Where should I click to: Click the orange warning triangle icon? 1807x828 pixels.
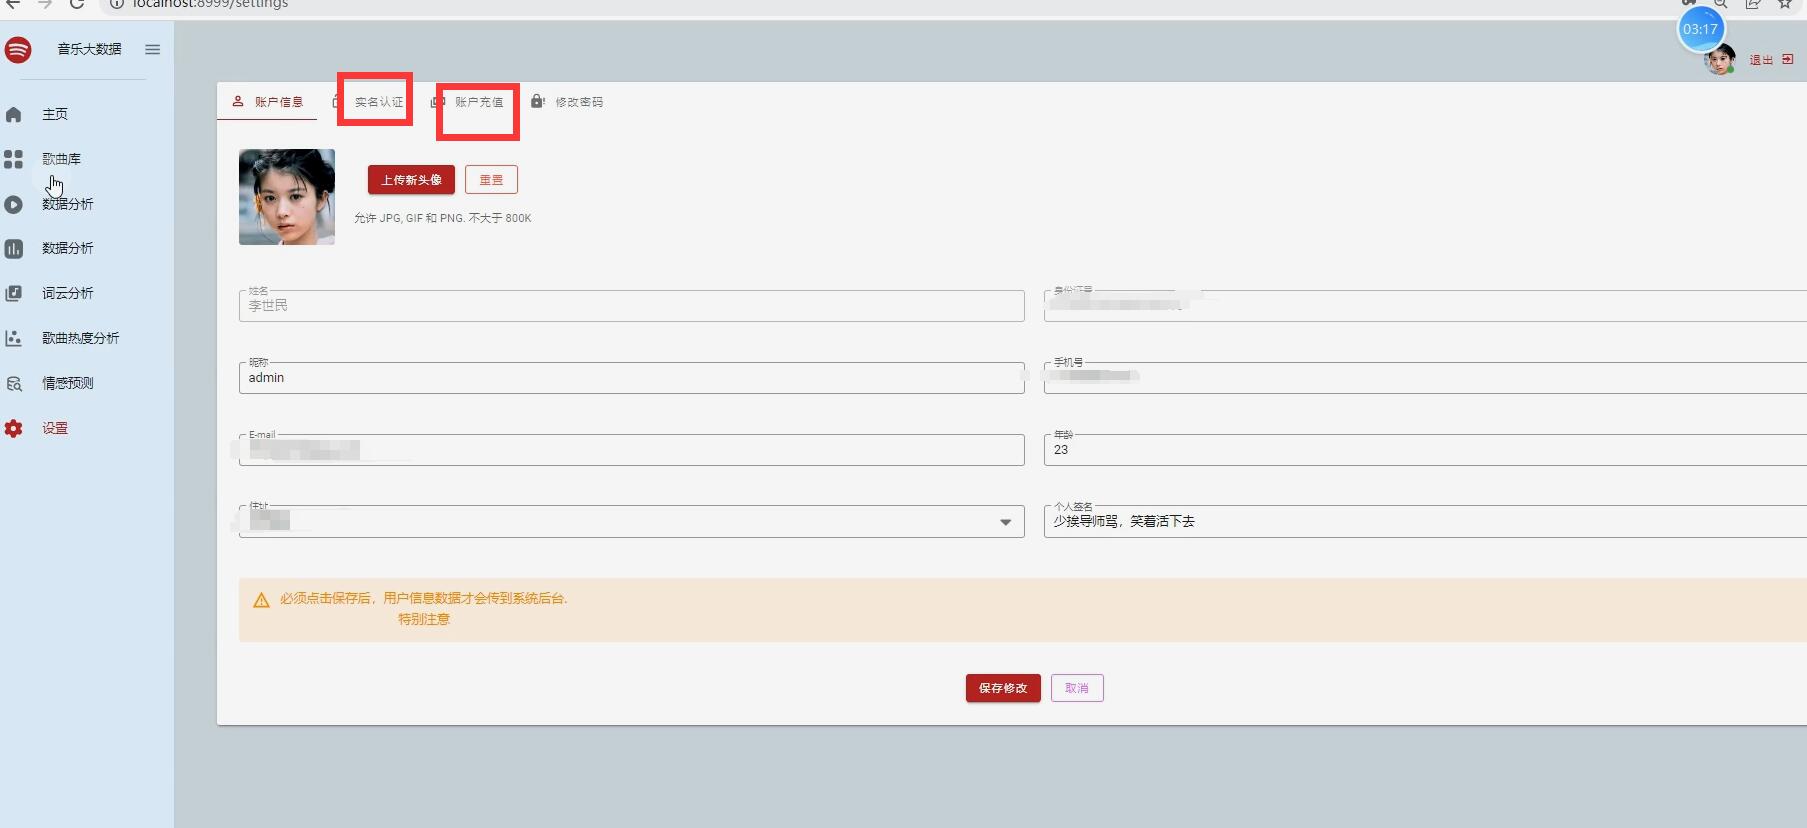coord(261,600)
